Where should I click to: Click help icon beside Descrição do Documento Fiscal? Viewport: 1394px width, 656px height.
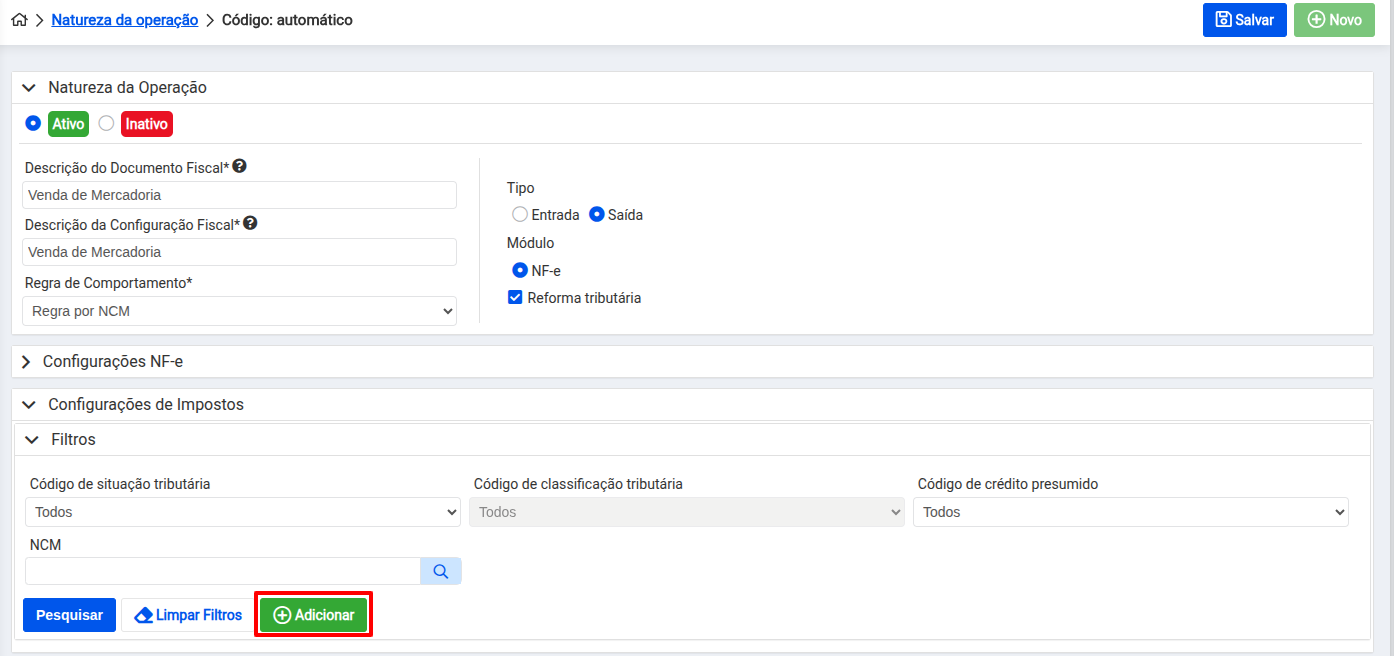coord(239,167)
